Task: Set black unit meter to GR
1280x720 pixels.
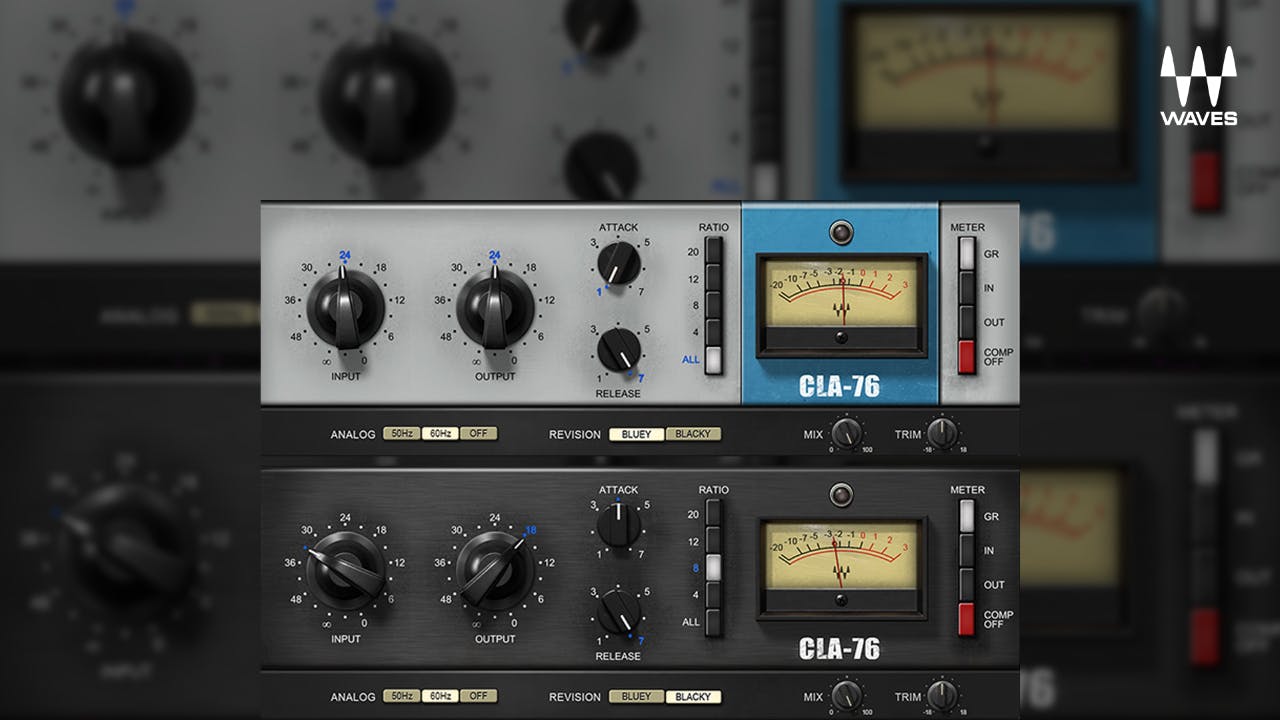Action: point(966,516)
